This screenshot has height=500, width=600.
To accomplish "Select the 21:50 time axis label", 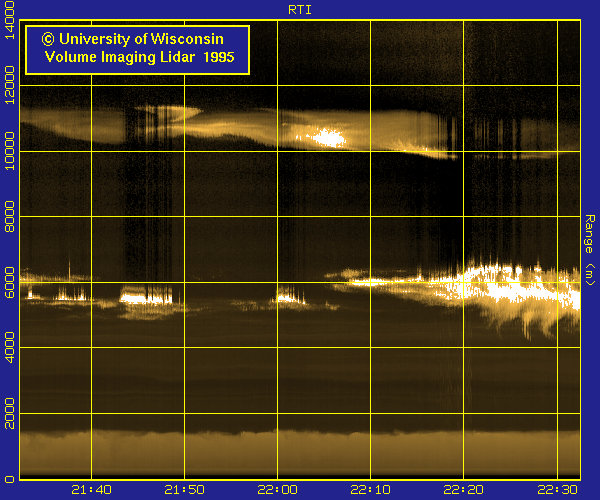I will (x=184, y=489).
